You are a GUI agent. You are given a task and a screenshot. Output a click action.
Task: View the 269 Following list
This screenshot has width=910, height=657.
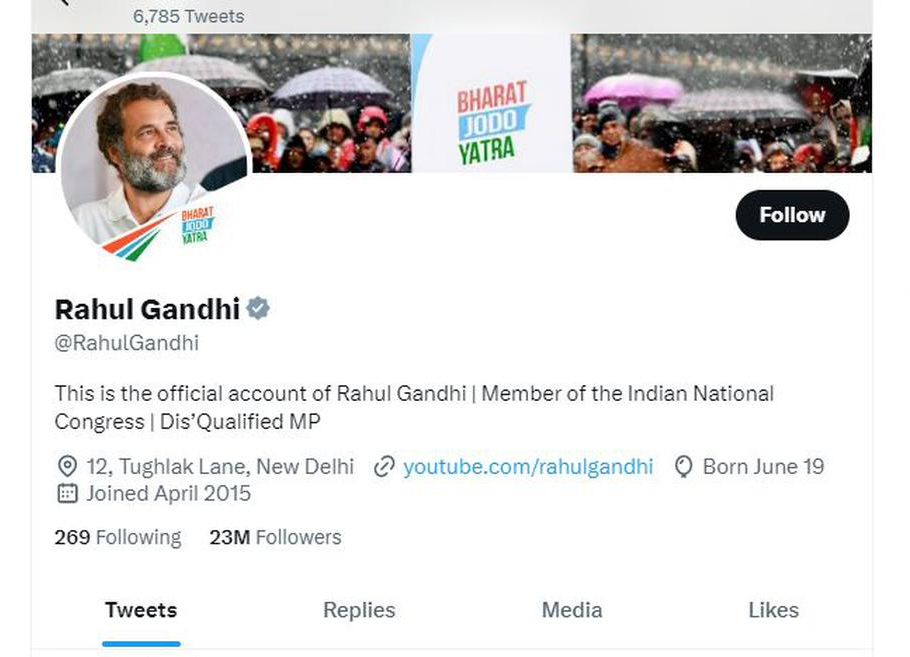(118, 537)
